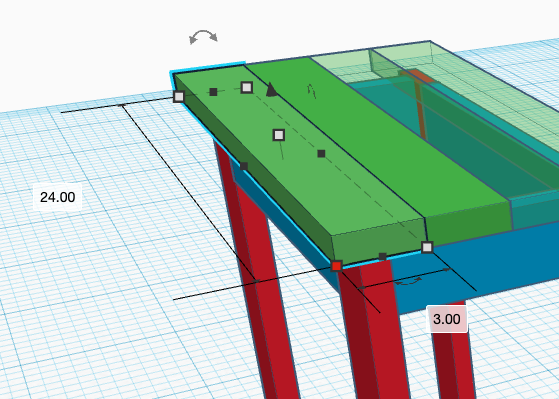
Task: Click the black mid-edge handle on the left side edge
Action: [244, 166]
